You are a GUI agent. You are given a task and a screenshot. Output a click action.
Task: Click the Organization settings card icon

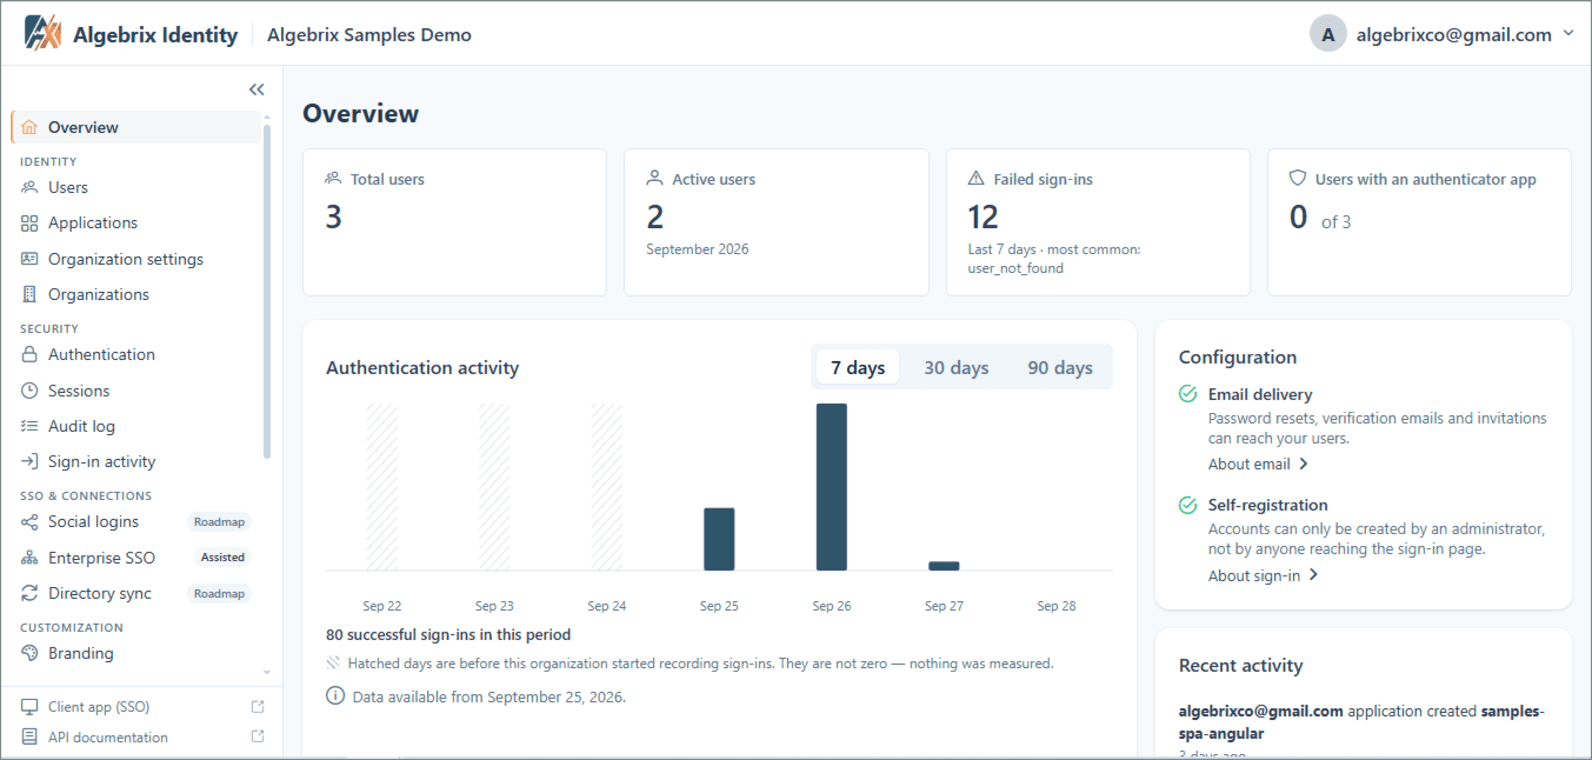pos(29,259)
